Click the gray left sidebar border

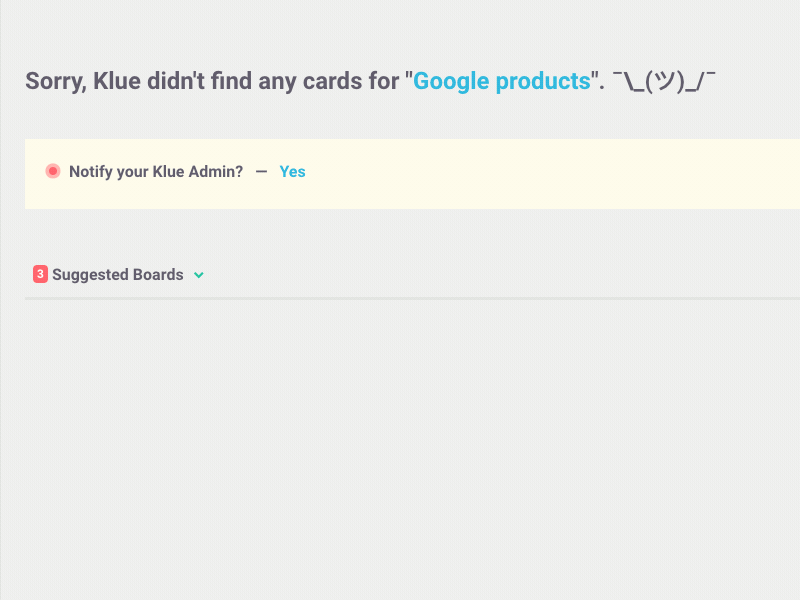(1, 300)
